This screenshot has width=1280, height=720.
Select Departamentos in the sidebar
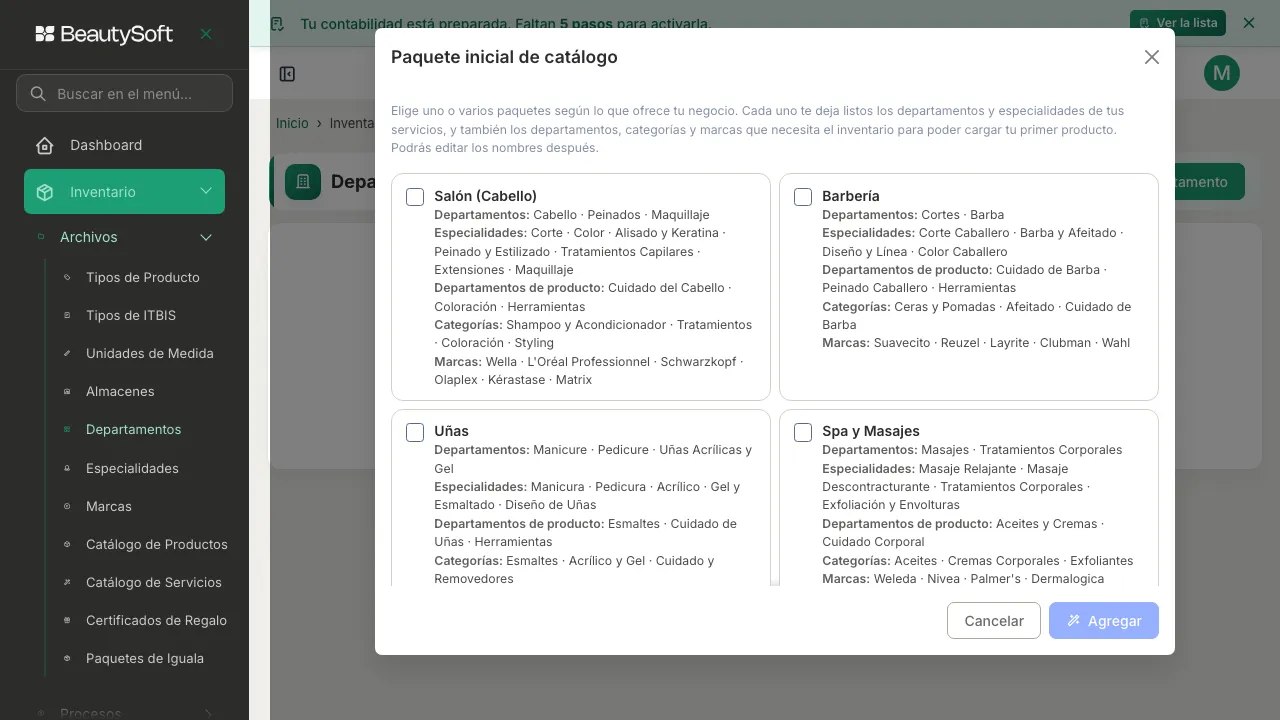point(134,429)
